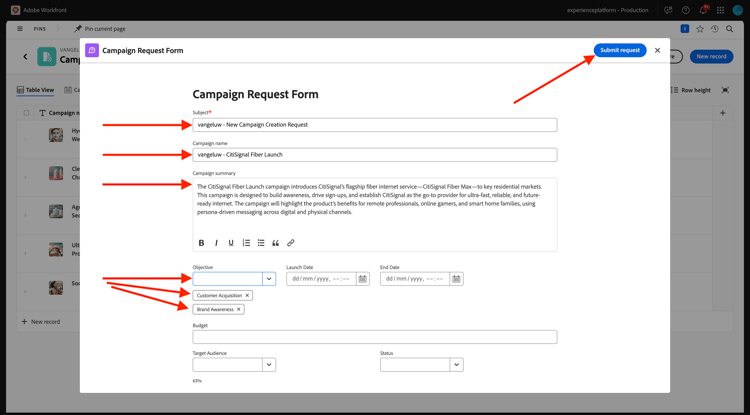Click the first campaign row thumbnail
This screenshot has width=750, height=415.
(x=56, y=135)
